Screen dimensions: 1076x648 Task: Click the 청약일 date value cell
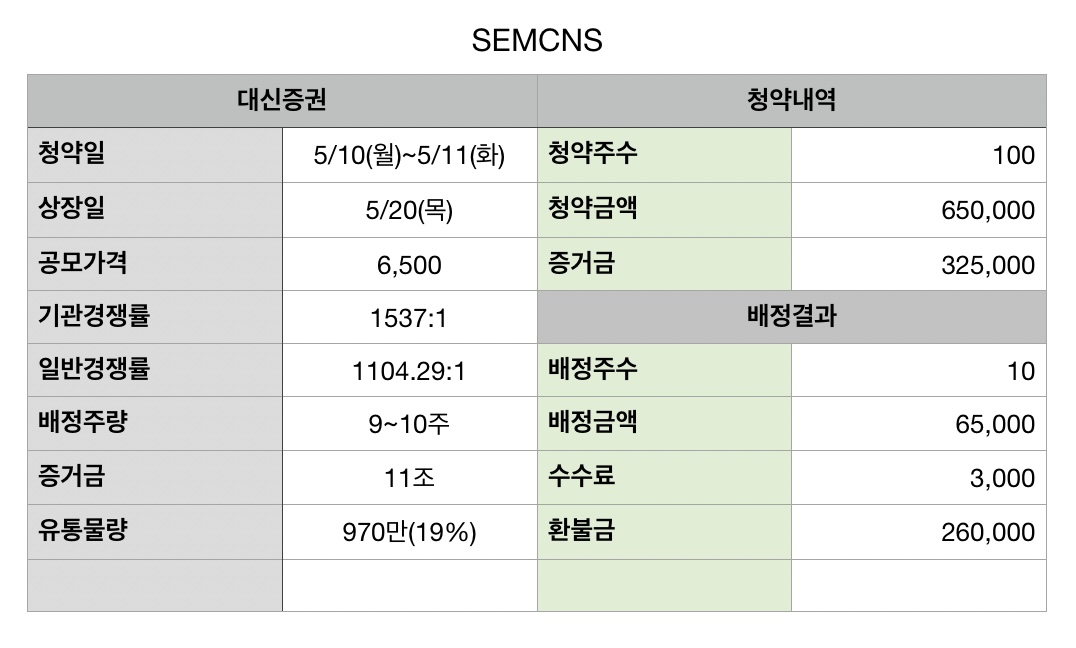[410, 155]
